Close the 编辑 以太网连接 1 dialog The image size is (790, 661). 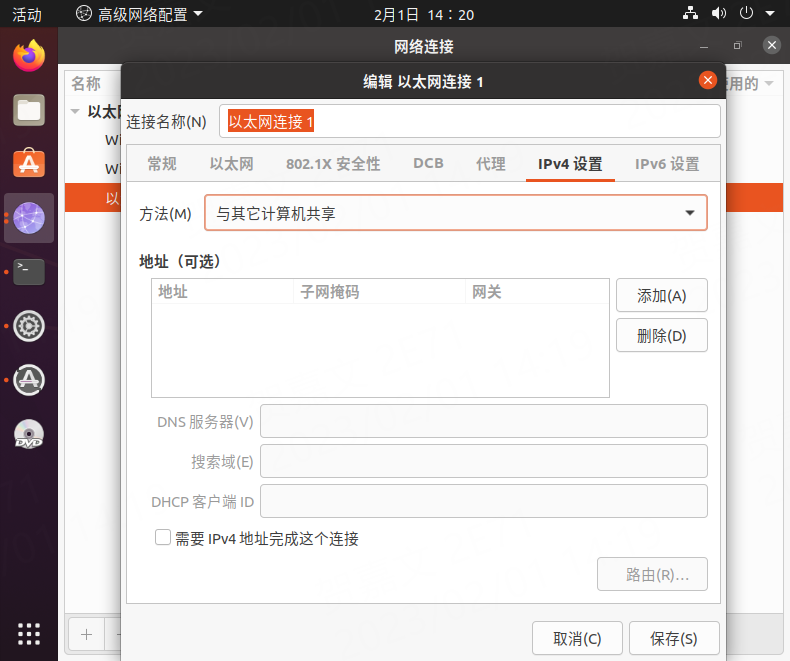tap(708, 80)
